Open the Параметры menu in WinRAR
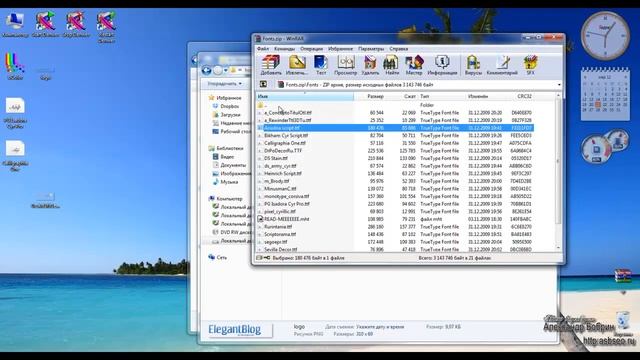This screenshot has width=640, height=360. pyautogui.click(x=371, y=49)
